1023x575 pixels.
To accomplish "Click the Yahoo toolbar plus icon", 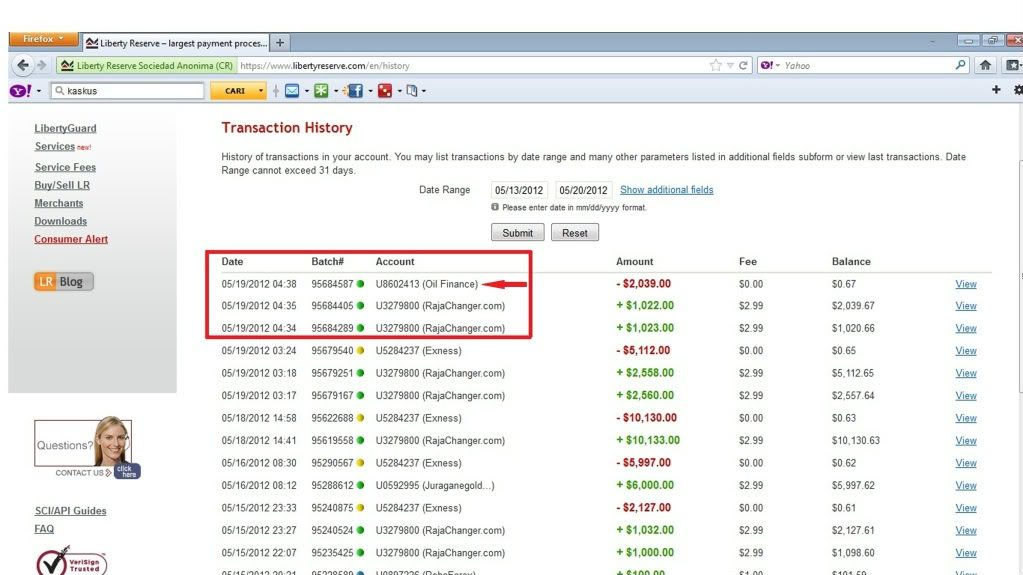I will point(996,90).
